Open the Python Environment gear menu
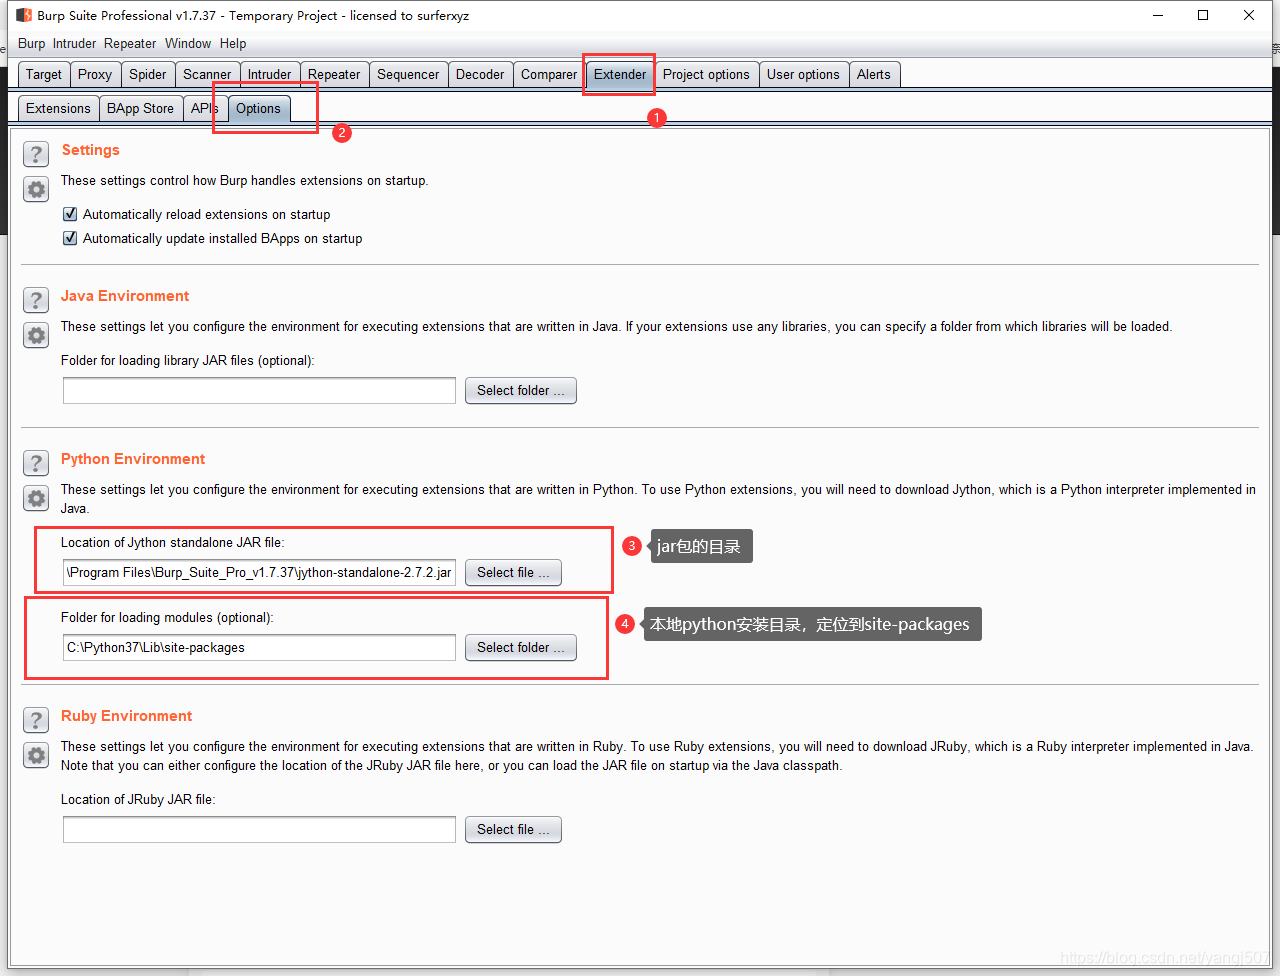The image size is (1280, 976). click(36, 498)
